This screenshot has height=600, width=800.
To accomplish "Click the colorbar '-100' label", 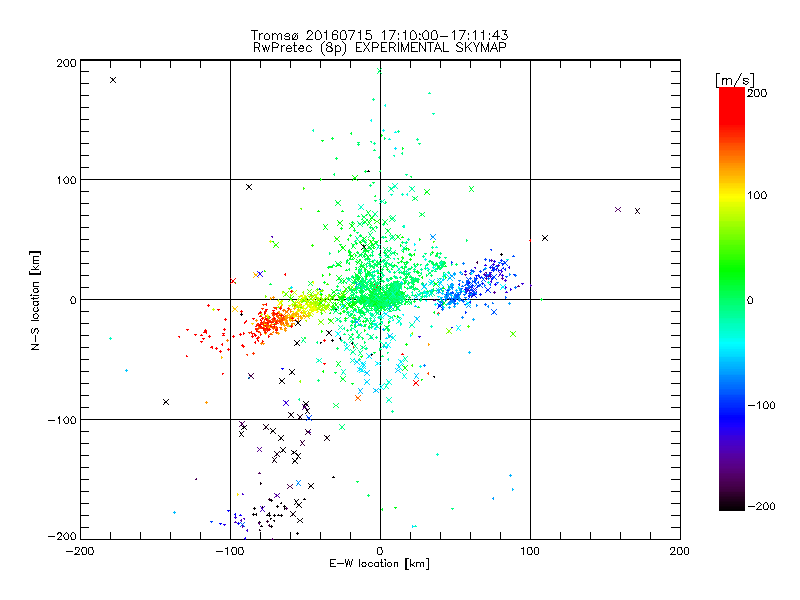I will click(761, 405).
